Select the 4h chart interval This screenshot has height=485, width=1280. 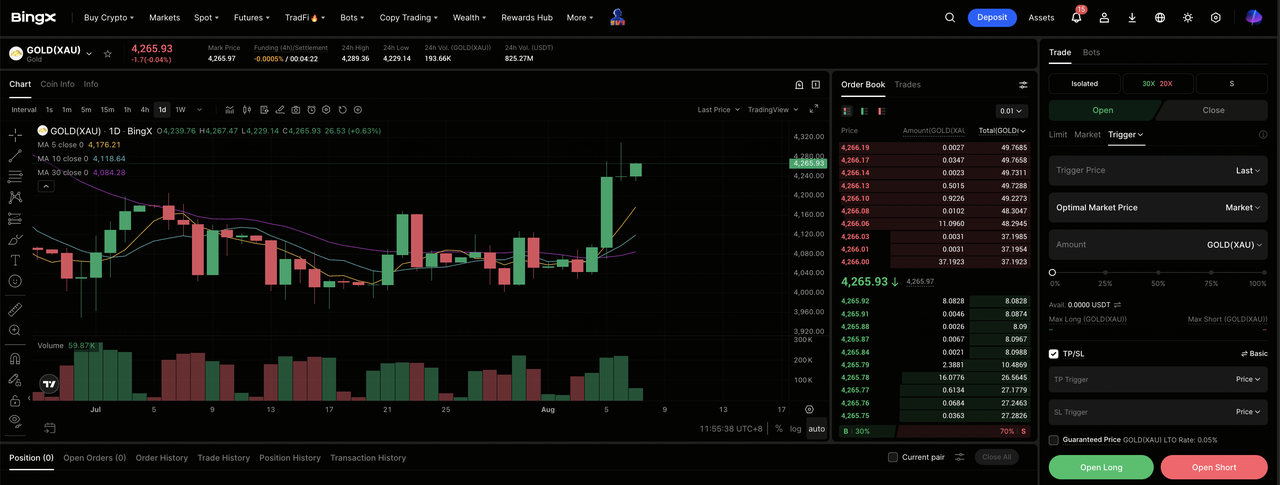point(145,110)
